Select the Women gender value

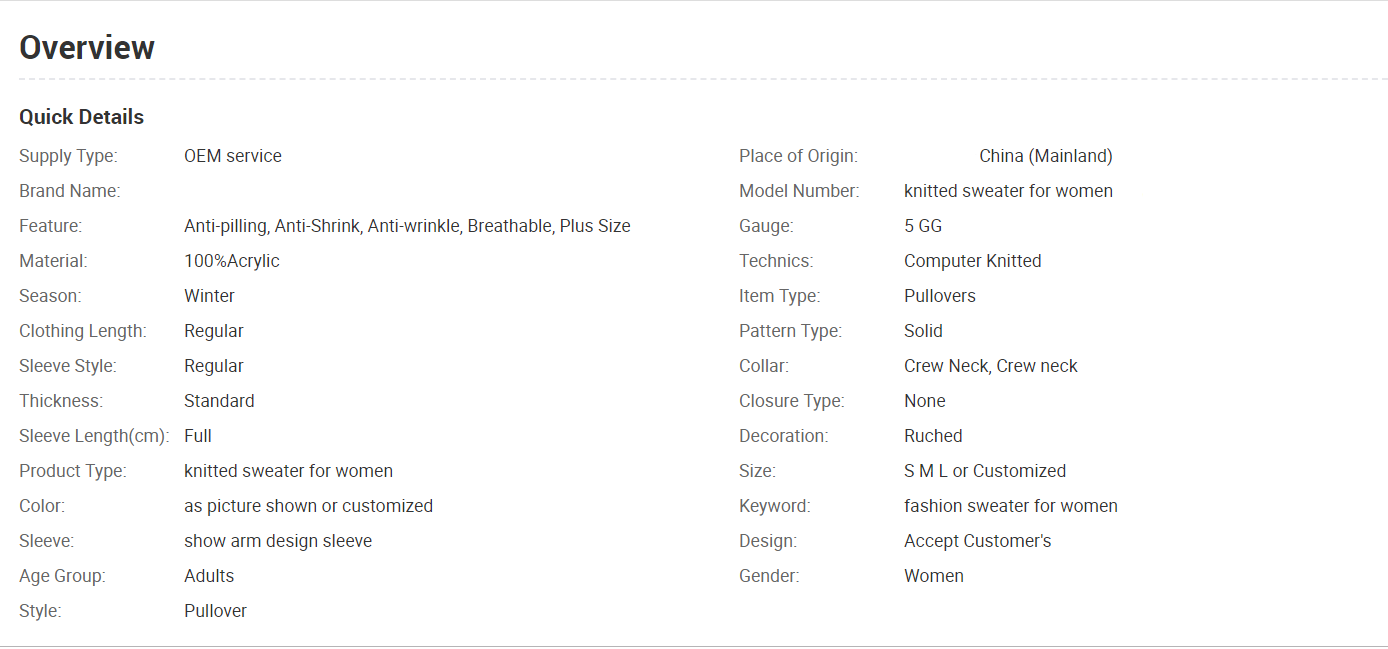tap(934, 576)
